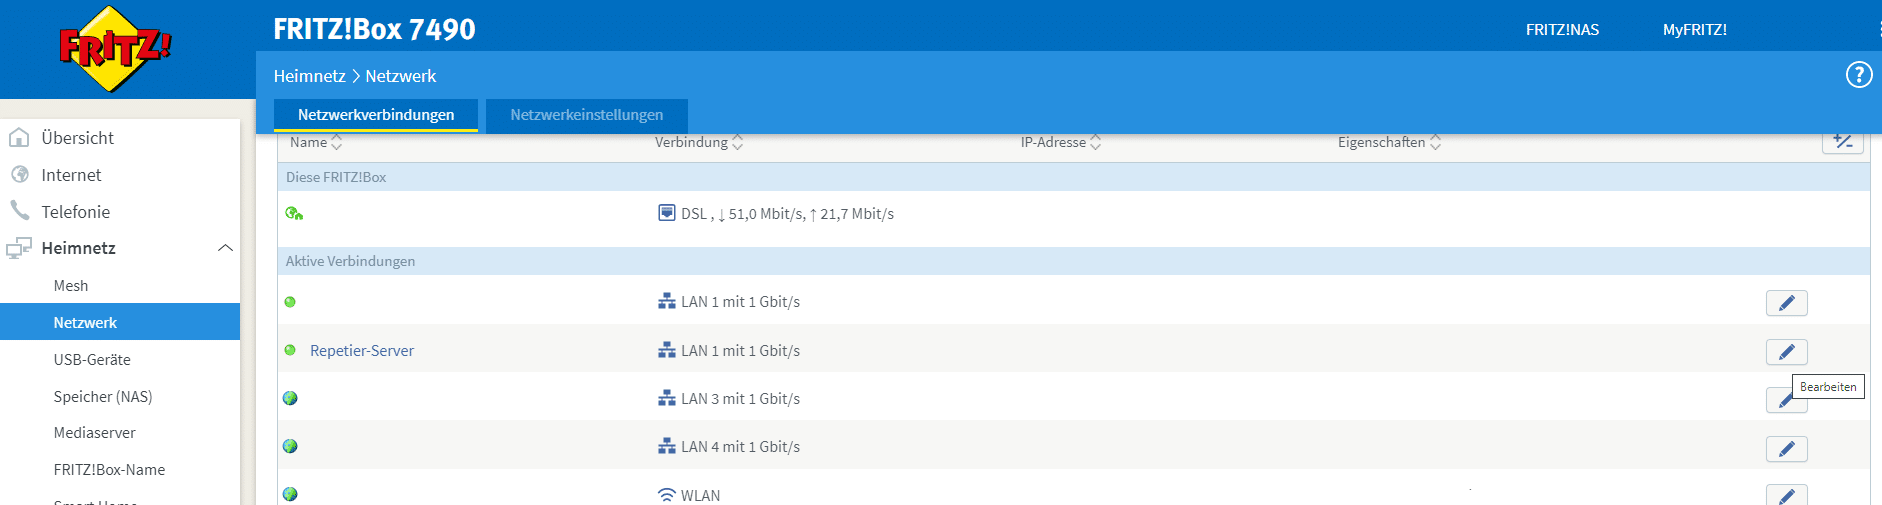Open FRITZ!NAS from the header
This screenshot has height=505, width=1882.
1562,30
